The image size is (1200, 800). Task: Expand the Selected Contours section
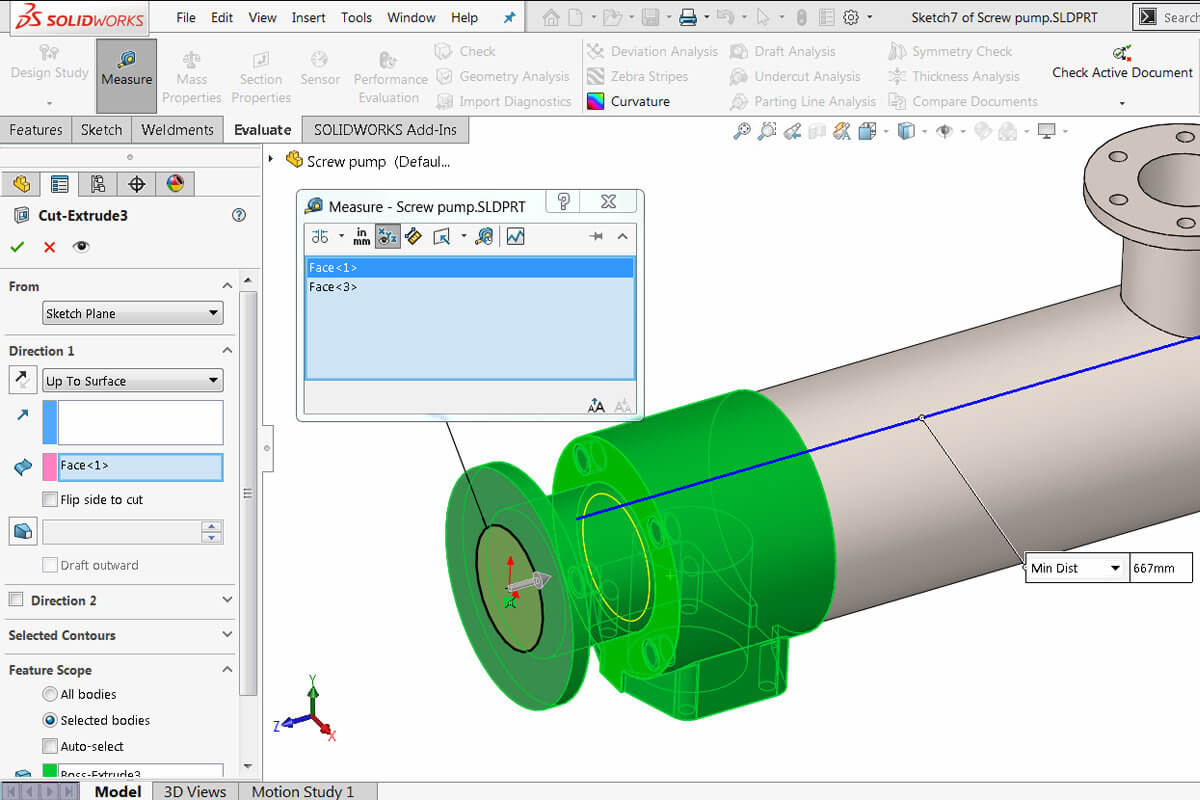pos(227,635)
